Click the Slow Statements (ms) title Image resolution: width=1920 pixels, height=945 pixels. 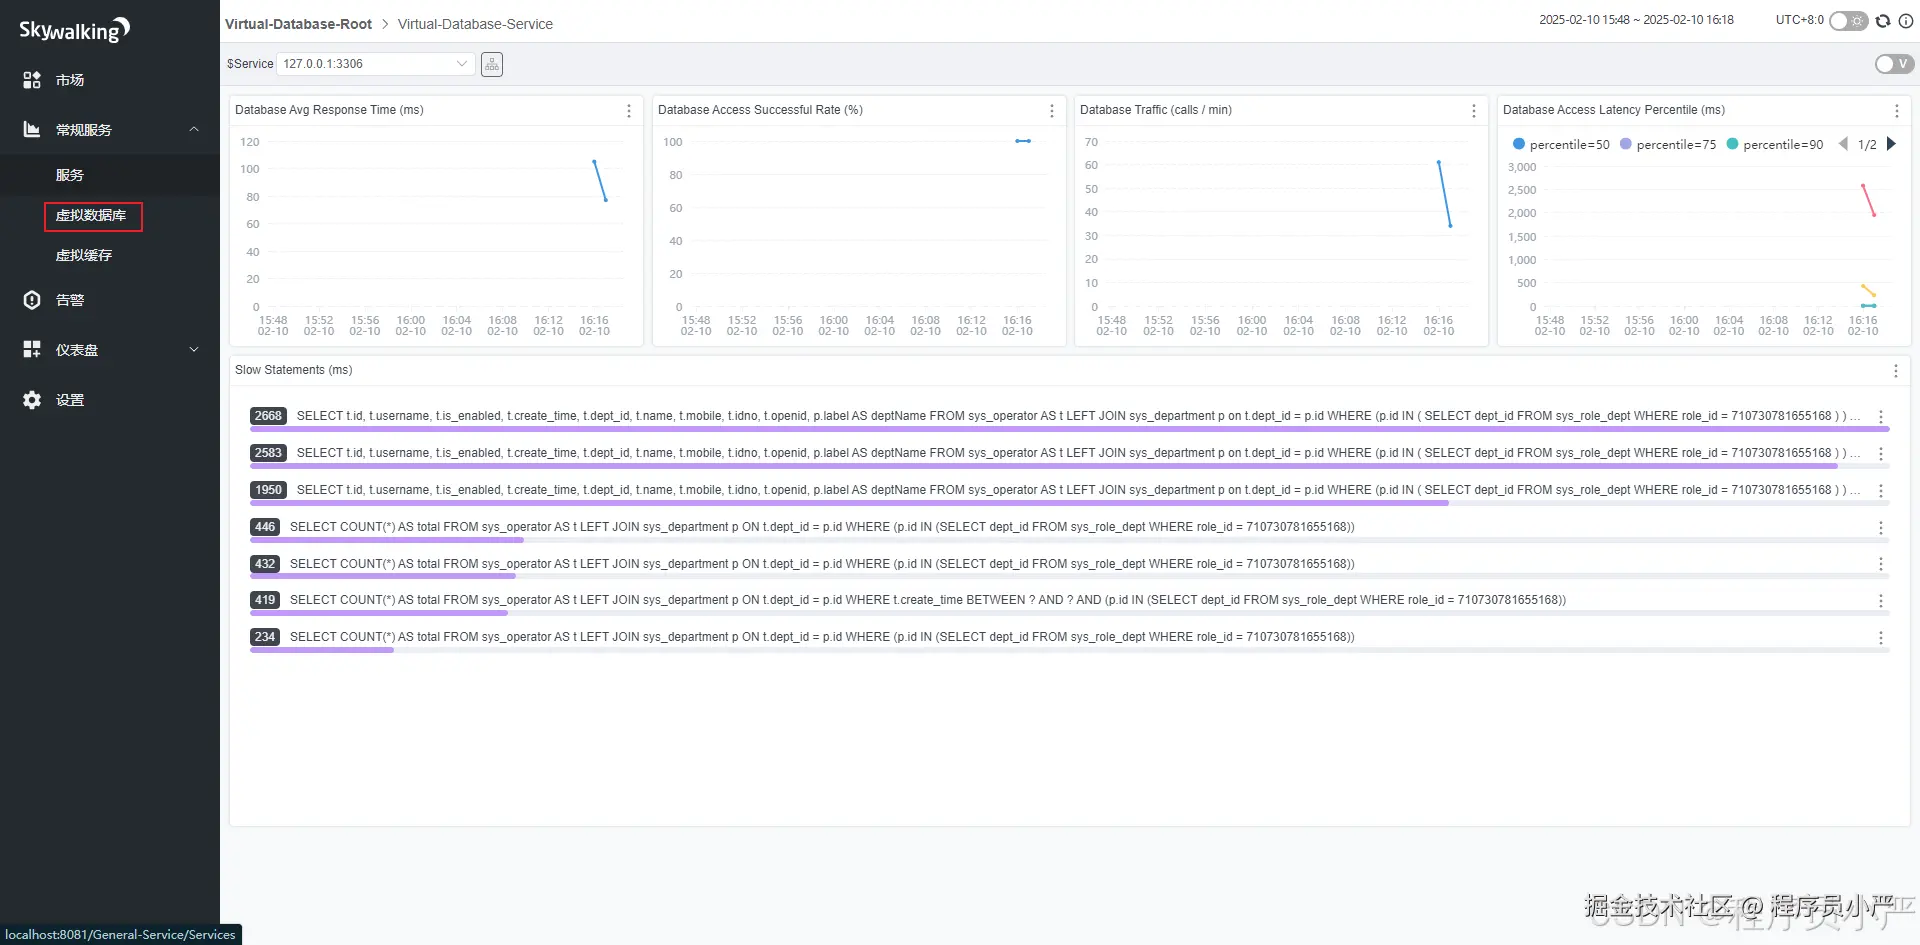294,370
